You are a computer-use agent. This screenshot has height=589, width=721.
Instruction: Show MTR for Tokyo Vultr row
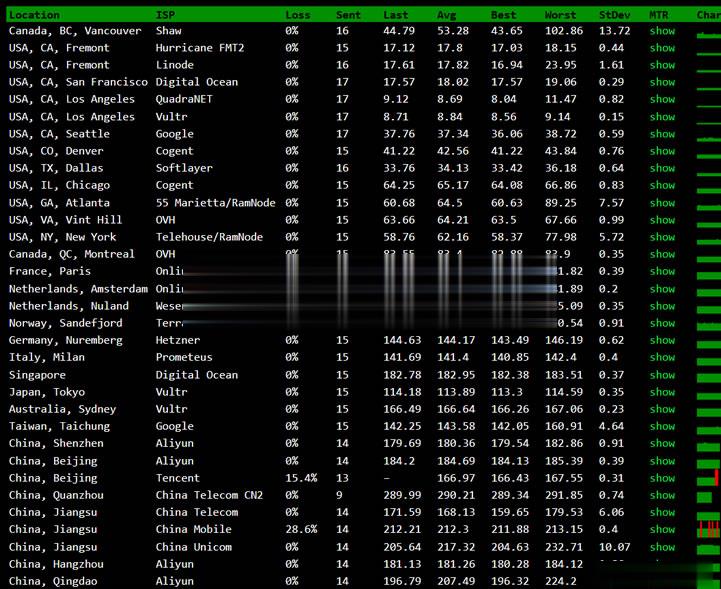coord(662,392)
